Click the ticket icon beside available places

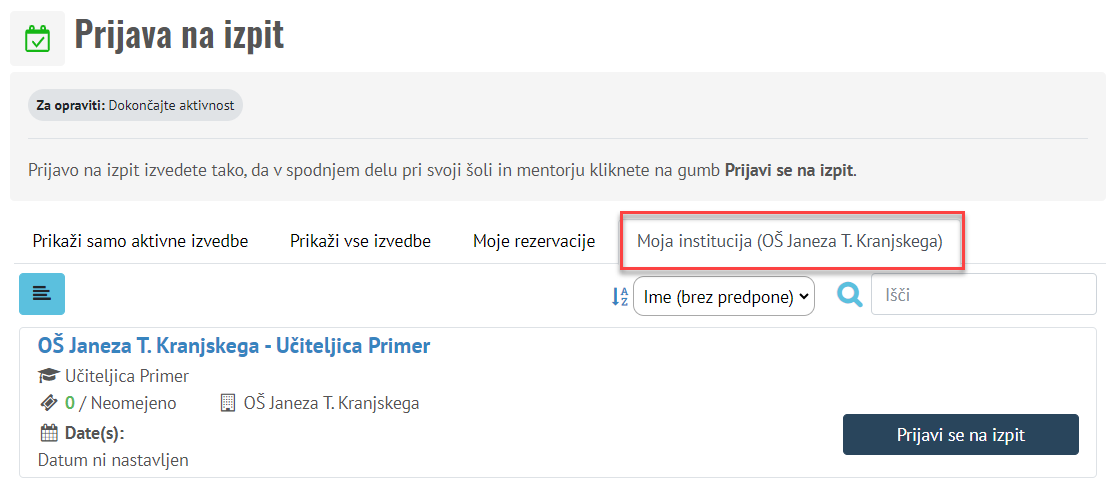point(48,404)
